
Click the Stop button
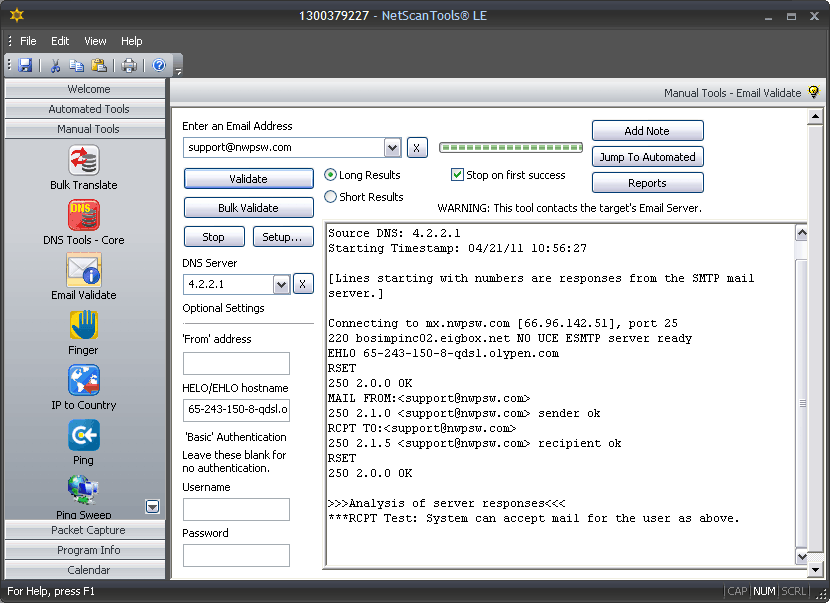pos(214,237)
